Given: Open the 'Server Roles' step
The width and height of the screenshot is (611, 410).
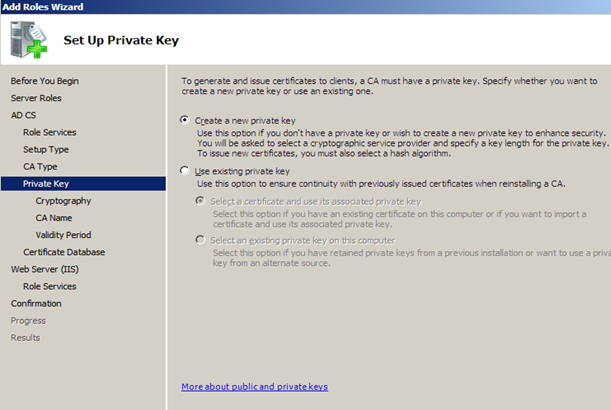Looking at the screenshot, I should tap(36, 98).
